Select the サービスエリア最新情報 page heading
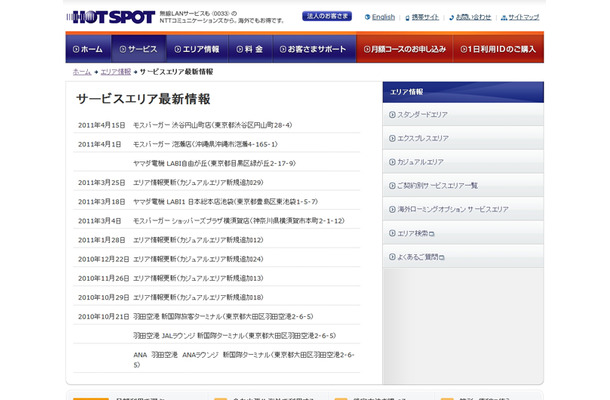This screenshot has width=610, height=400. [x=143, y=99]
